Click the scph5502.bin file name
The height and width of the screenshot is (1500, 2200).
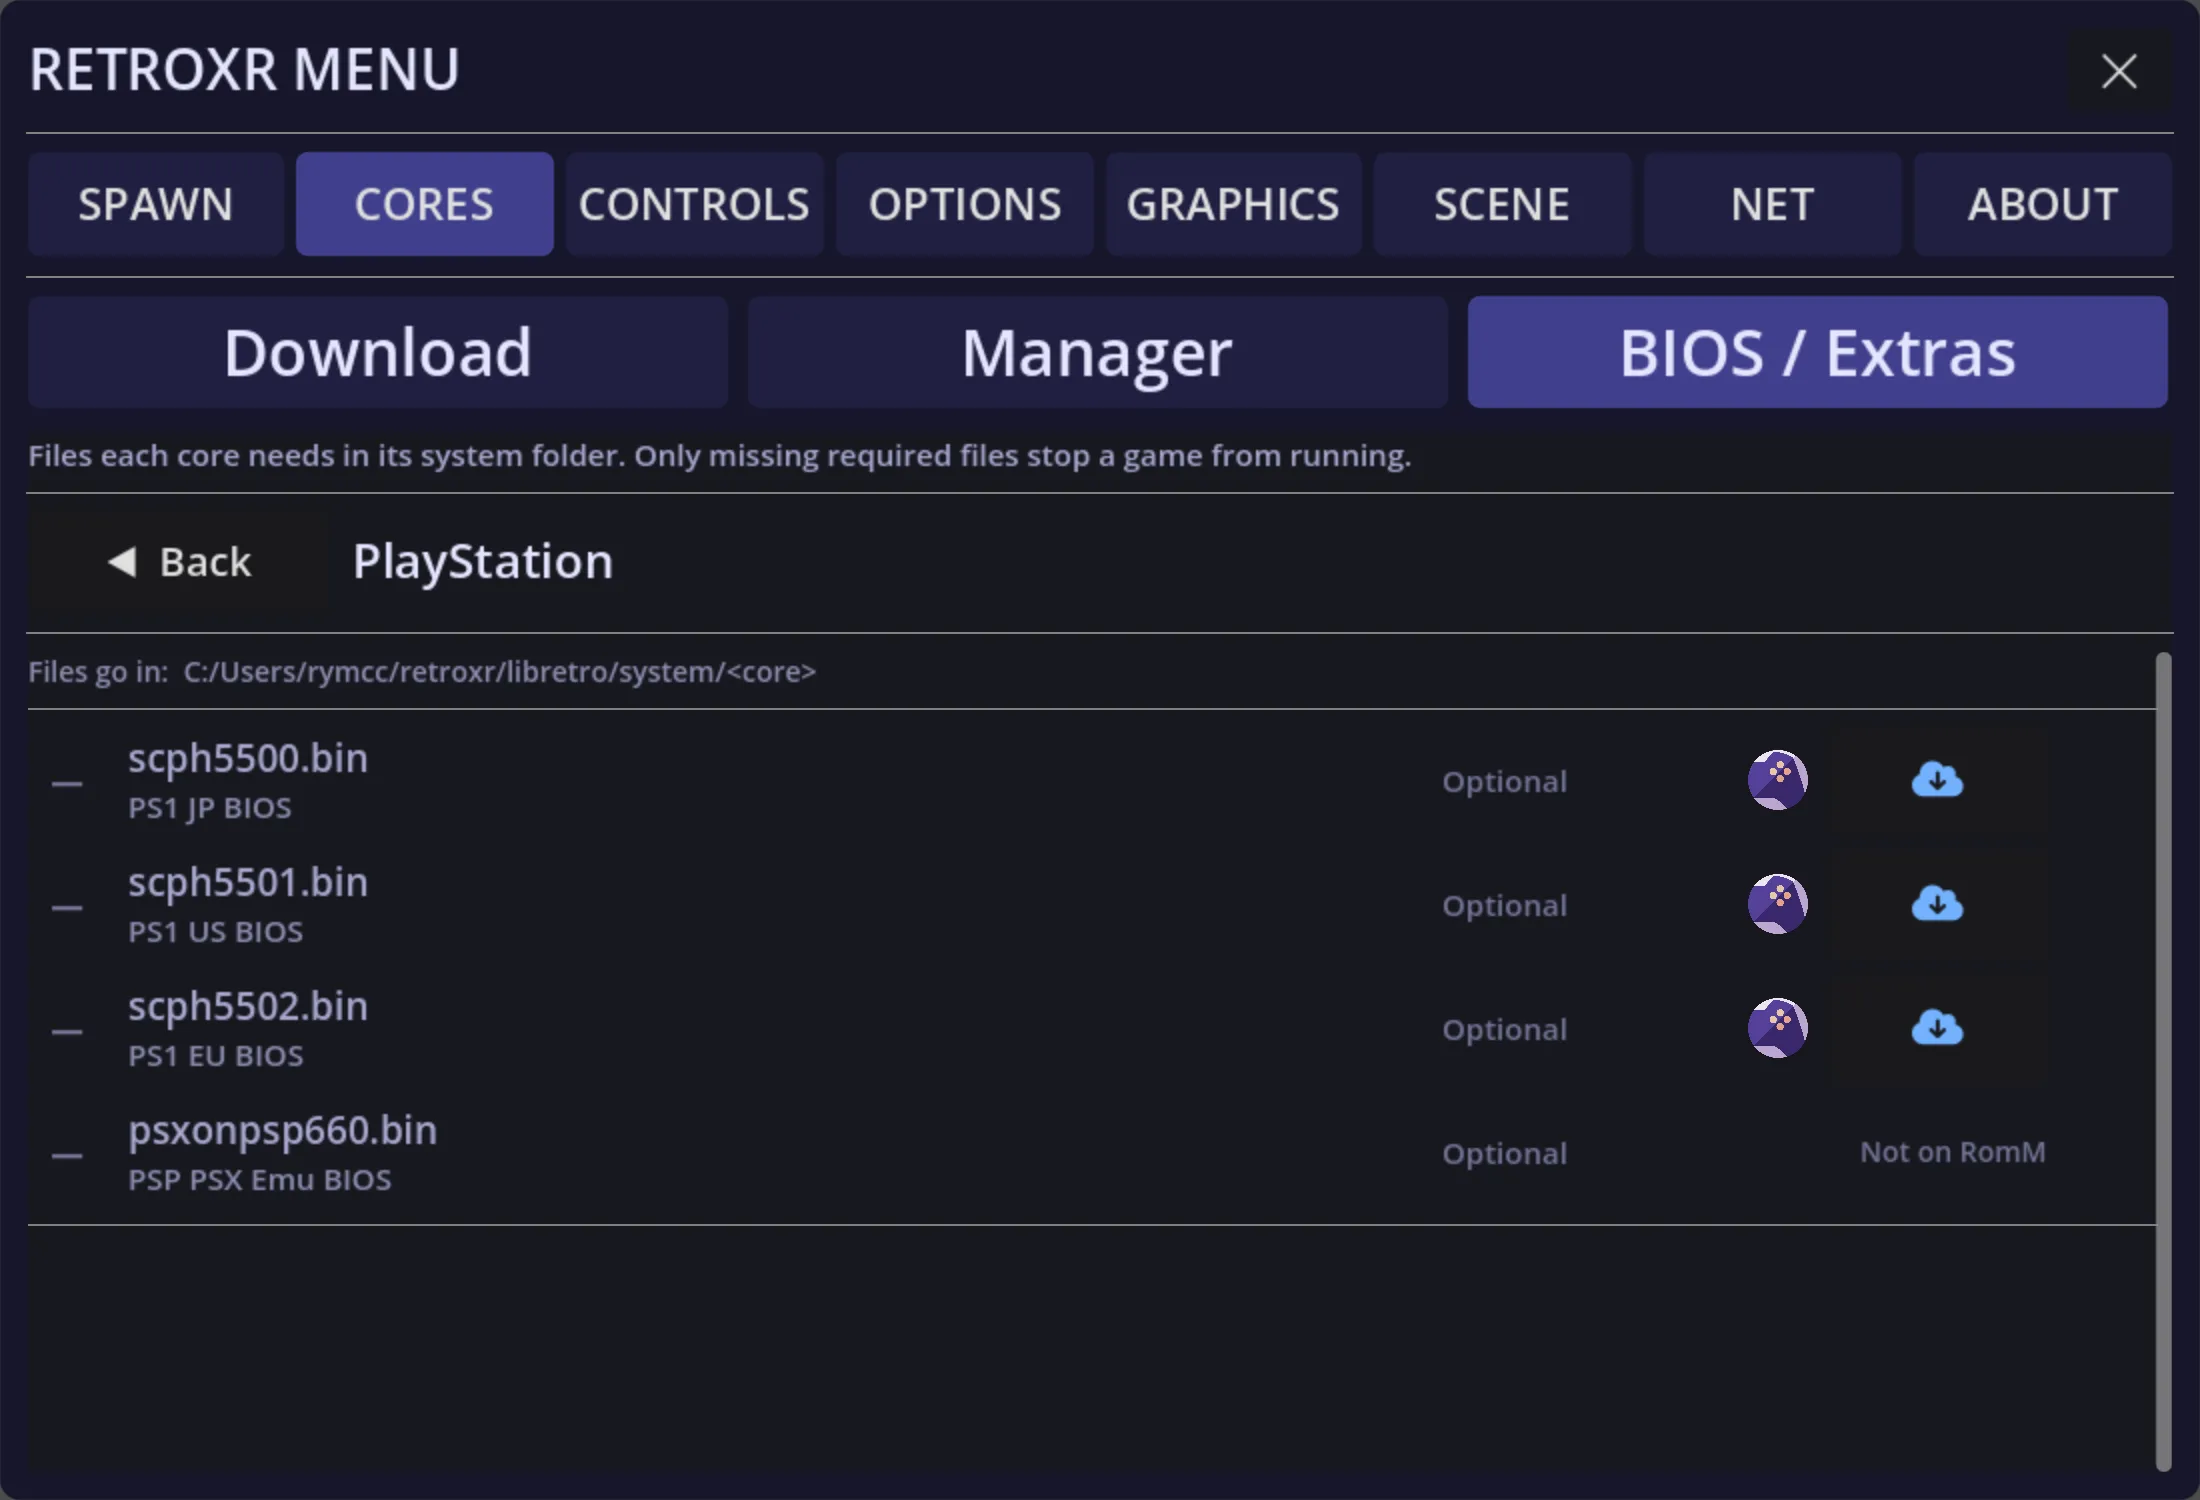pos(248,1007)
